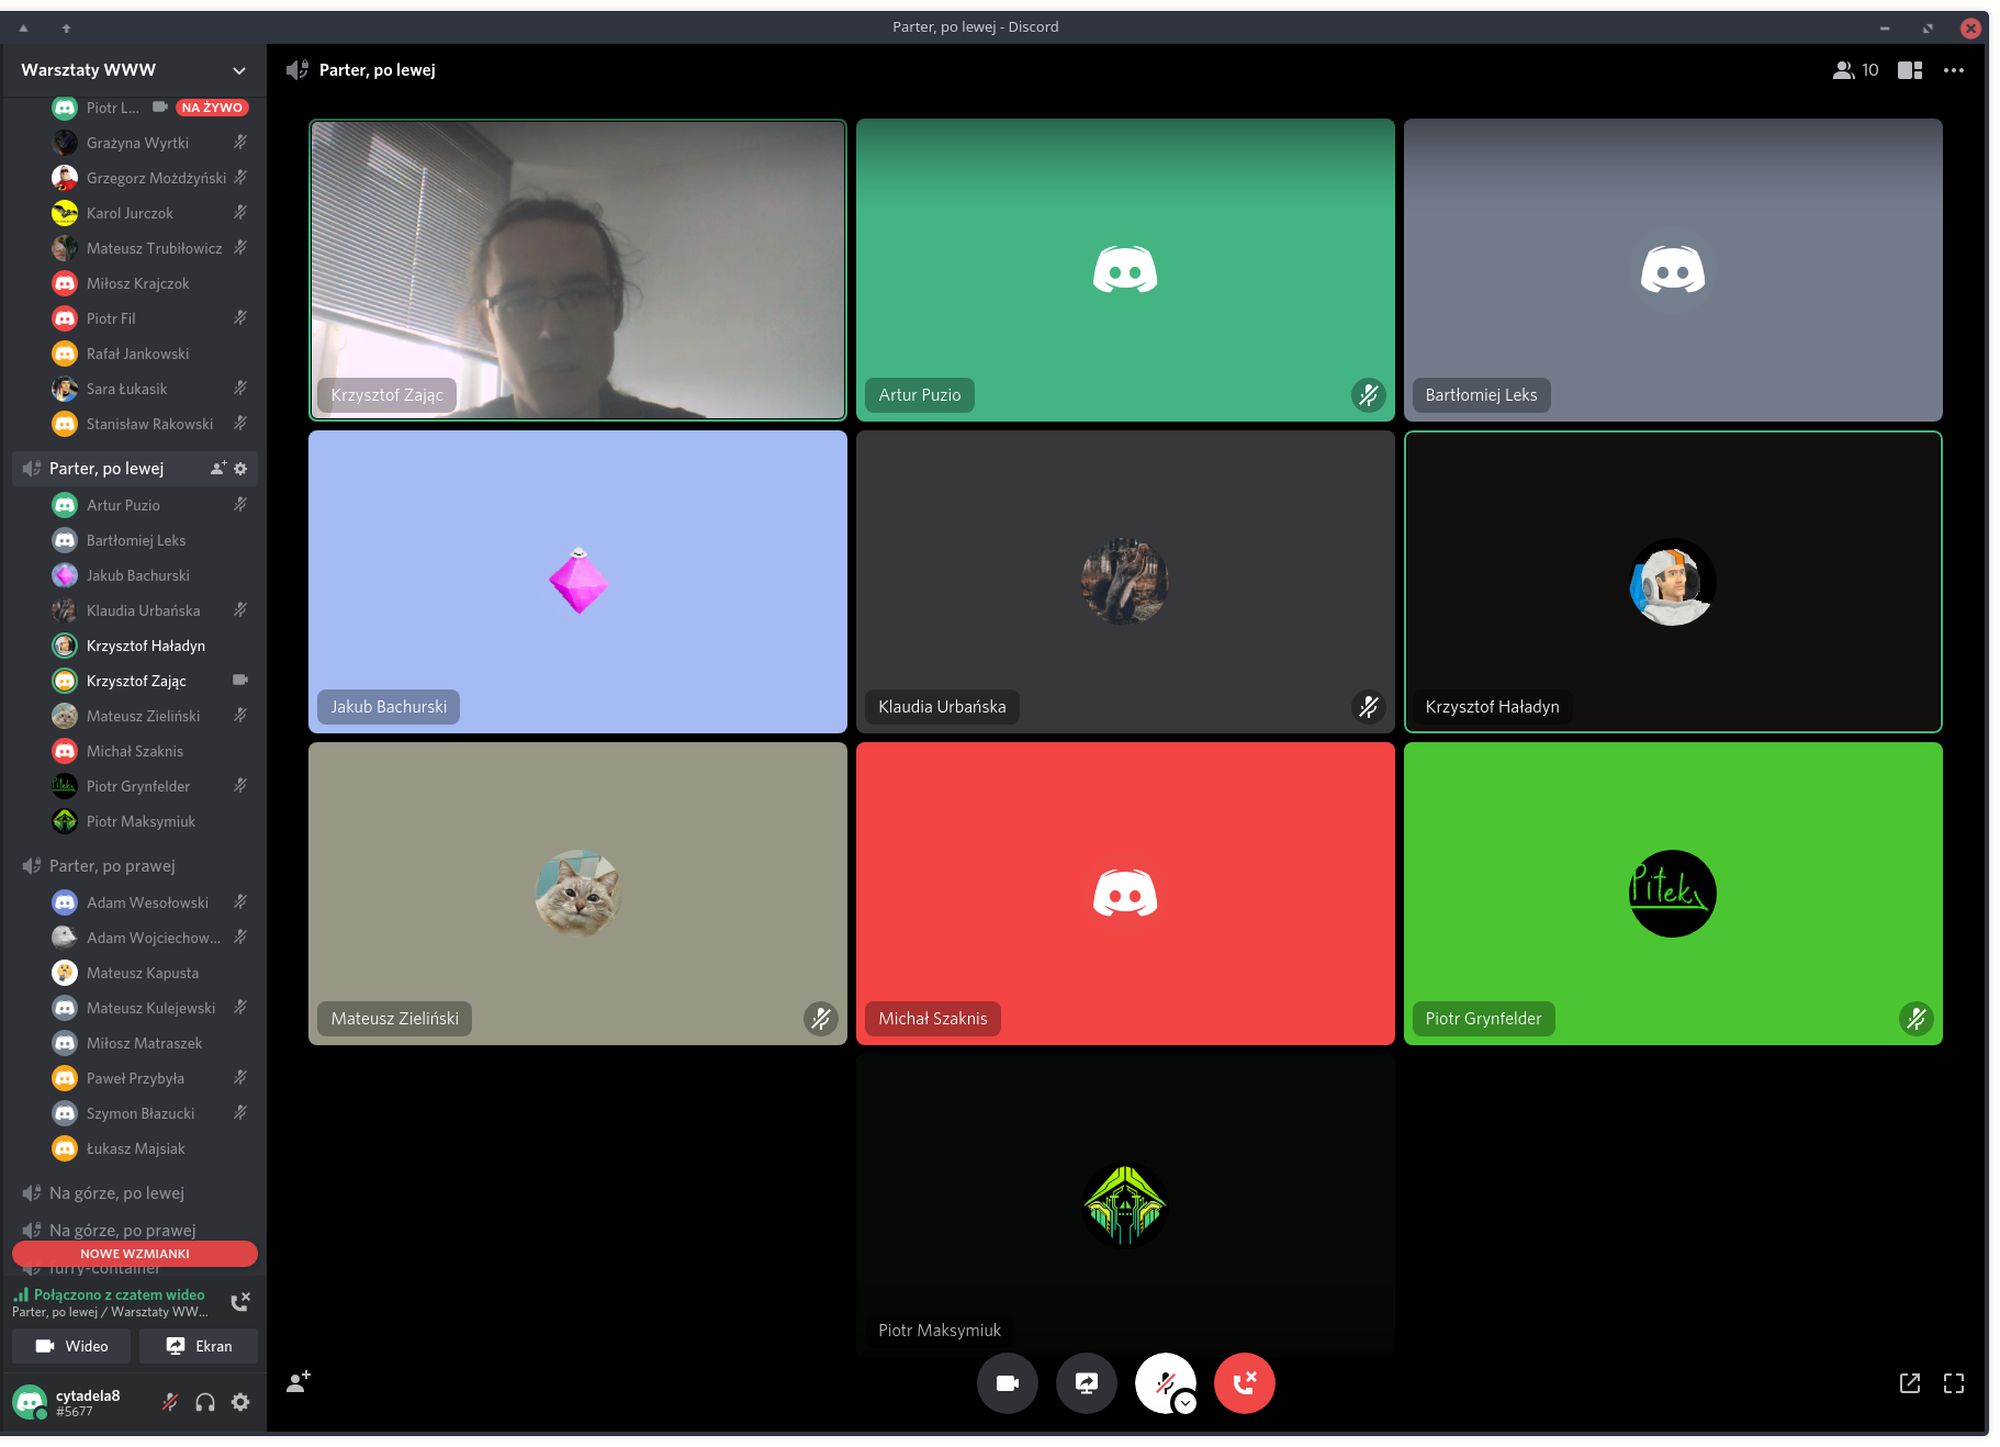Click the Ekran screen share button
2000x1447 pixels.
pyautogui.click(x=198, y=1346)
